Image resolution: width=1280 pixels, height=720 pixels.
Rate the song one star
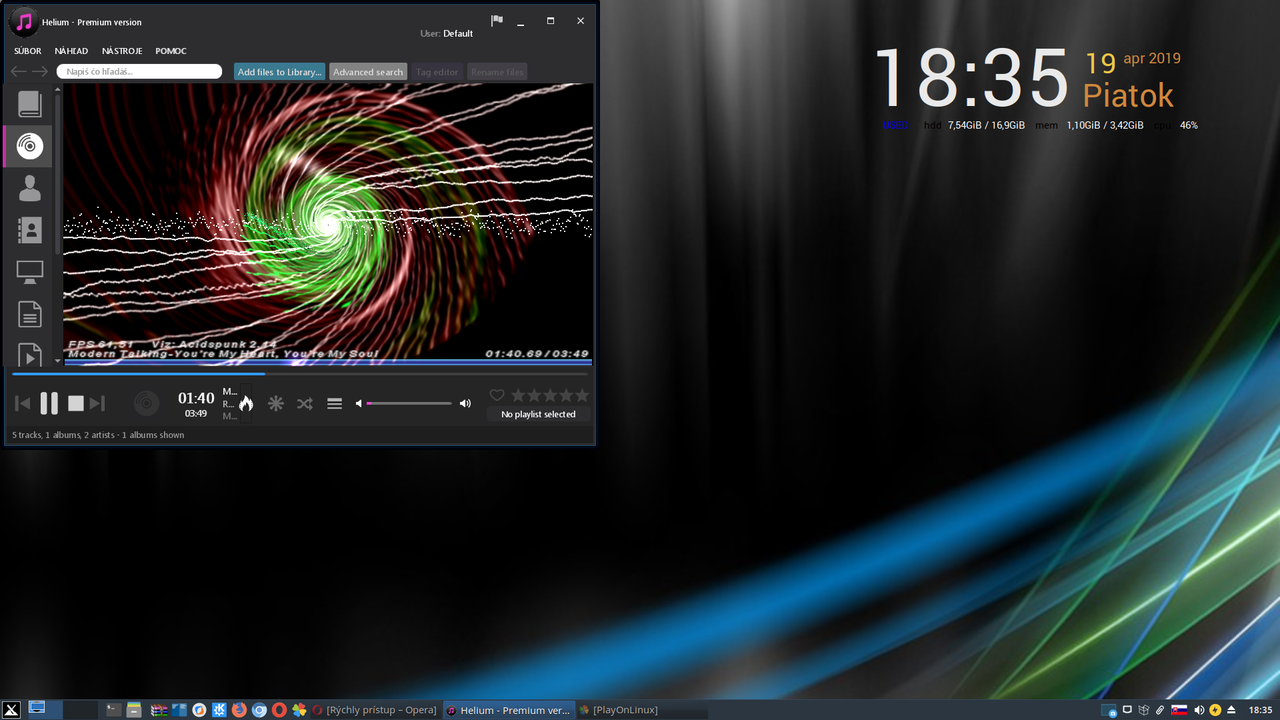click(x=519, y=396)
